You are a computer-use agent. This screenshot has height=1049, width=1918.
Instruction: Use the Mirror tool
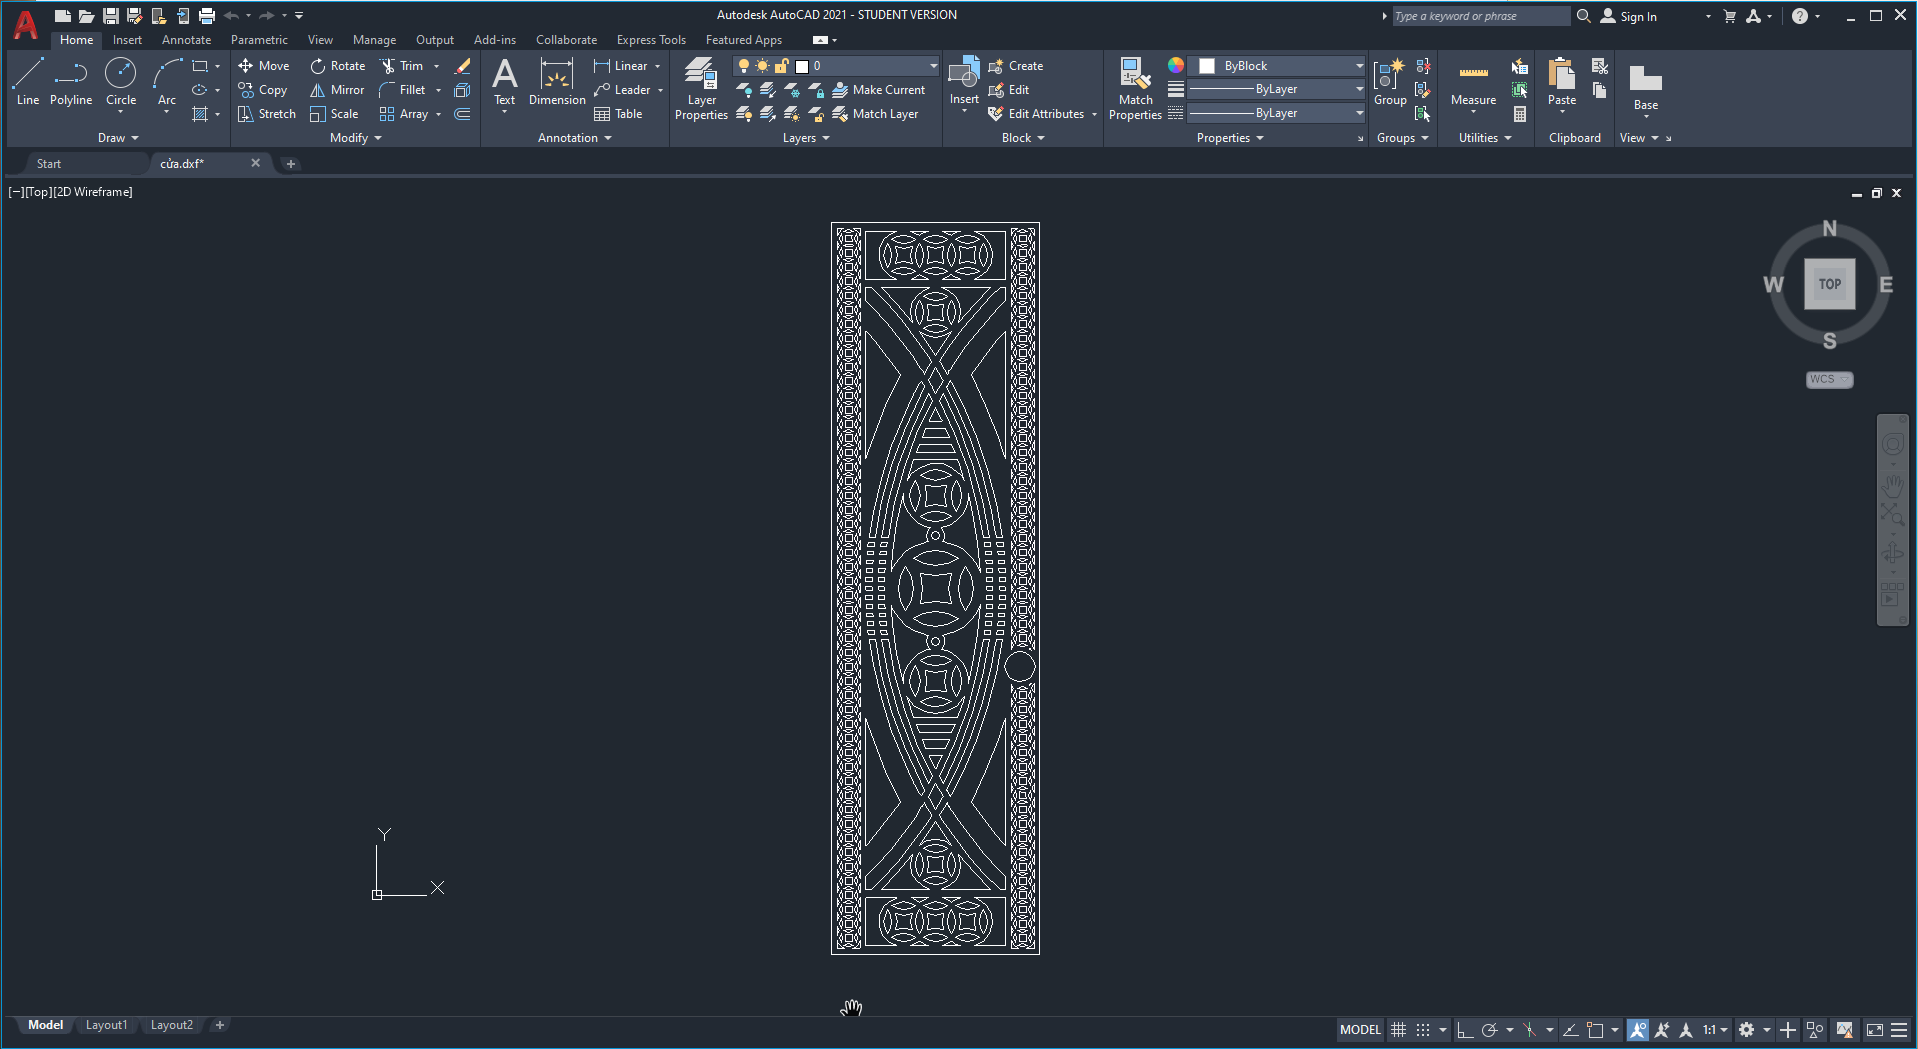(x=337, y=90)
